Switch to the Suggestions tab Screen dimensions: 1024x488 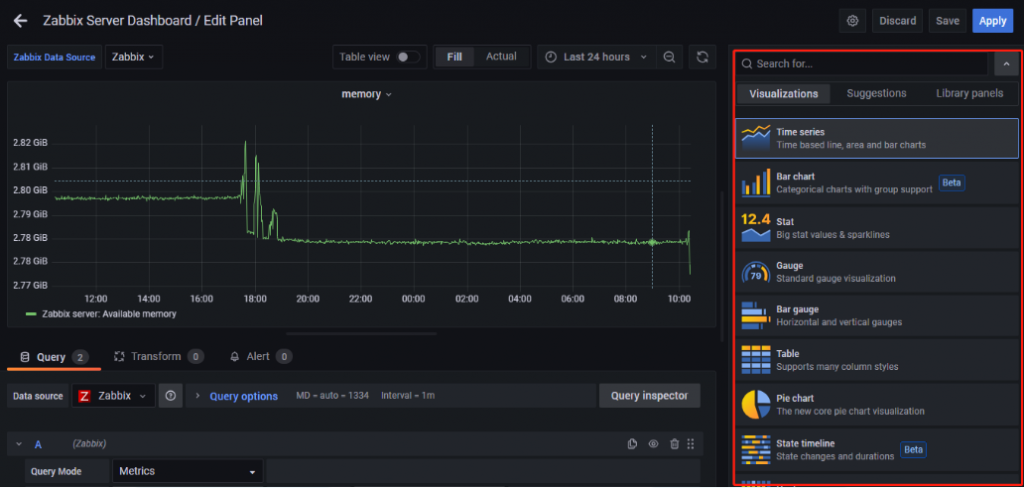[x=876, y=93]
